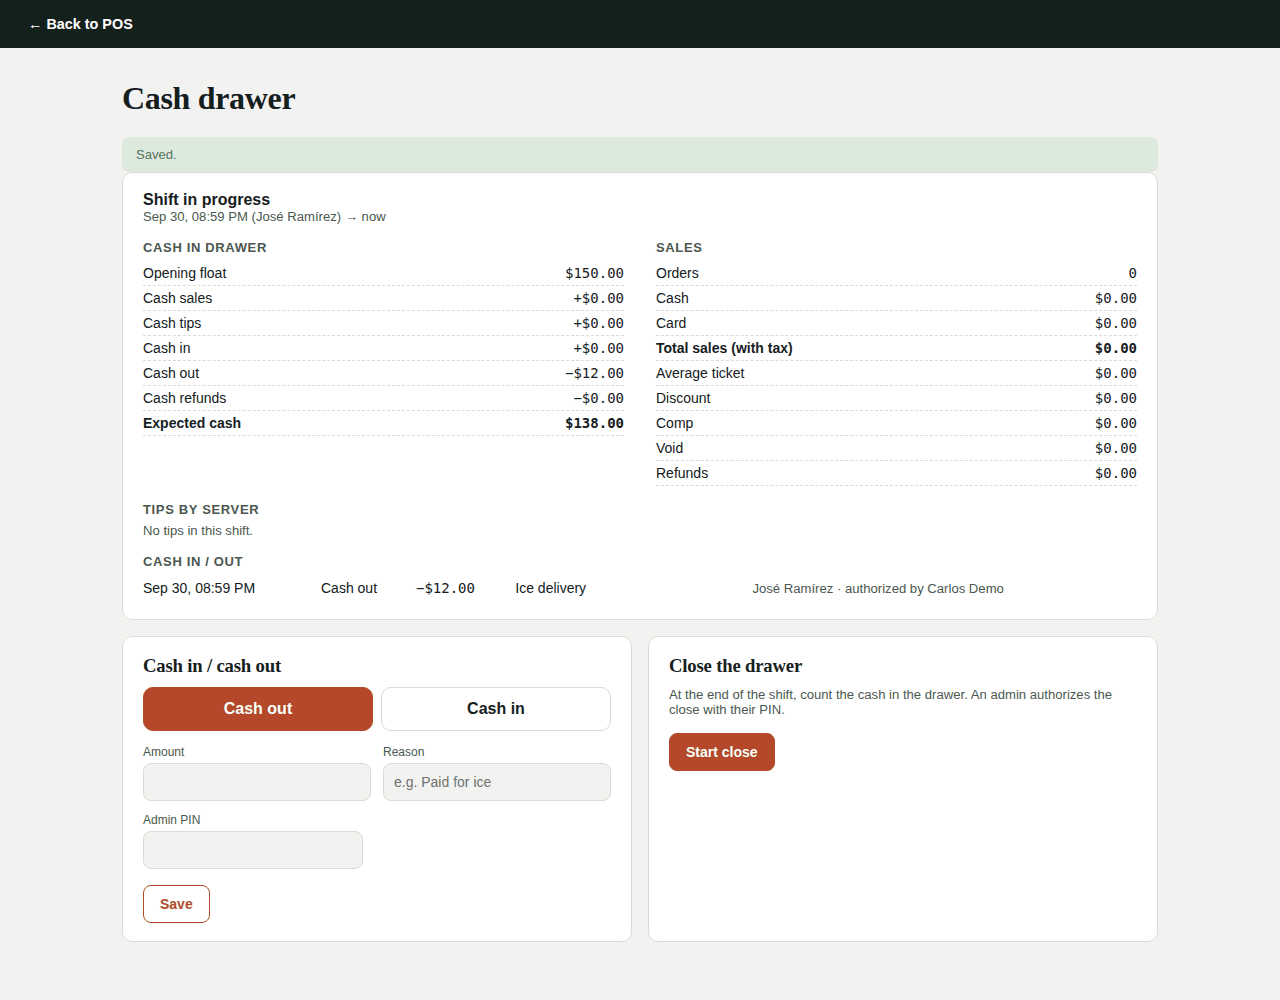Select the Void row label
This screenshot has height=1000, width=1280.
coord(670,448)
